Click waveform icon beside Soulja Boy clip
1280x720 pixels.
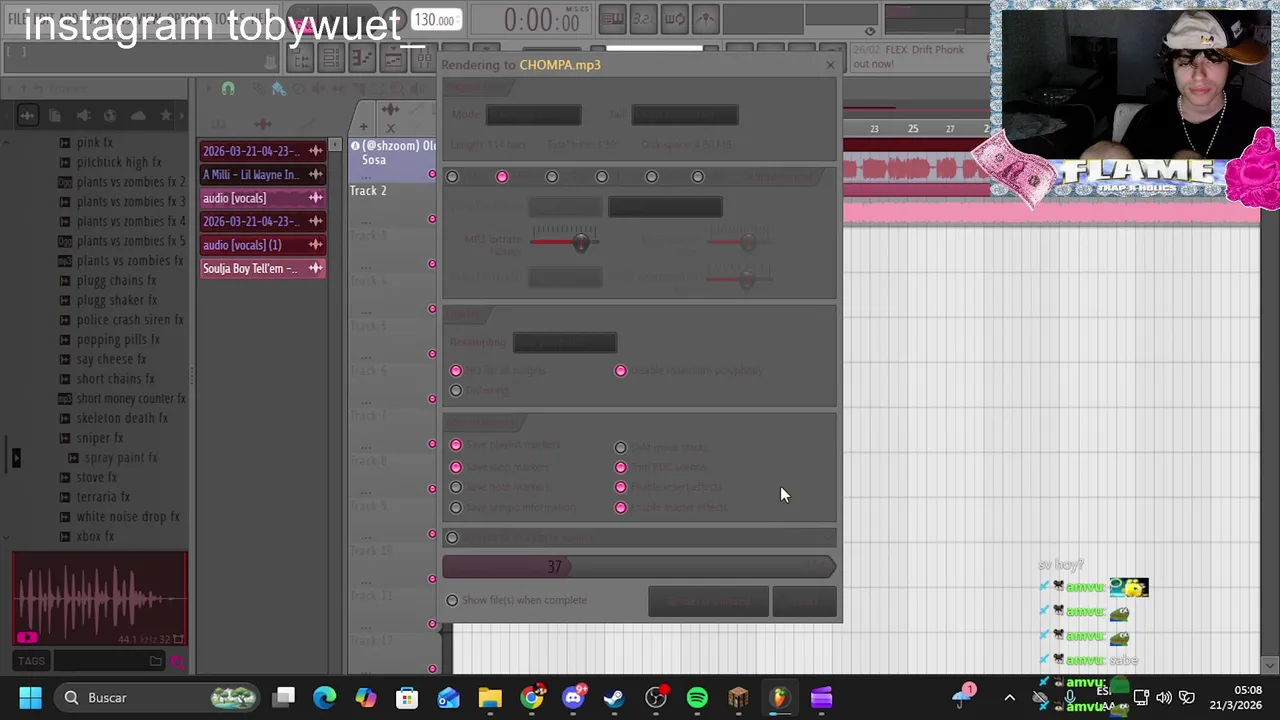(315, 268)
